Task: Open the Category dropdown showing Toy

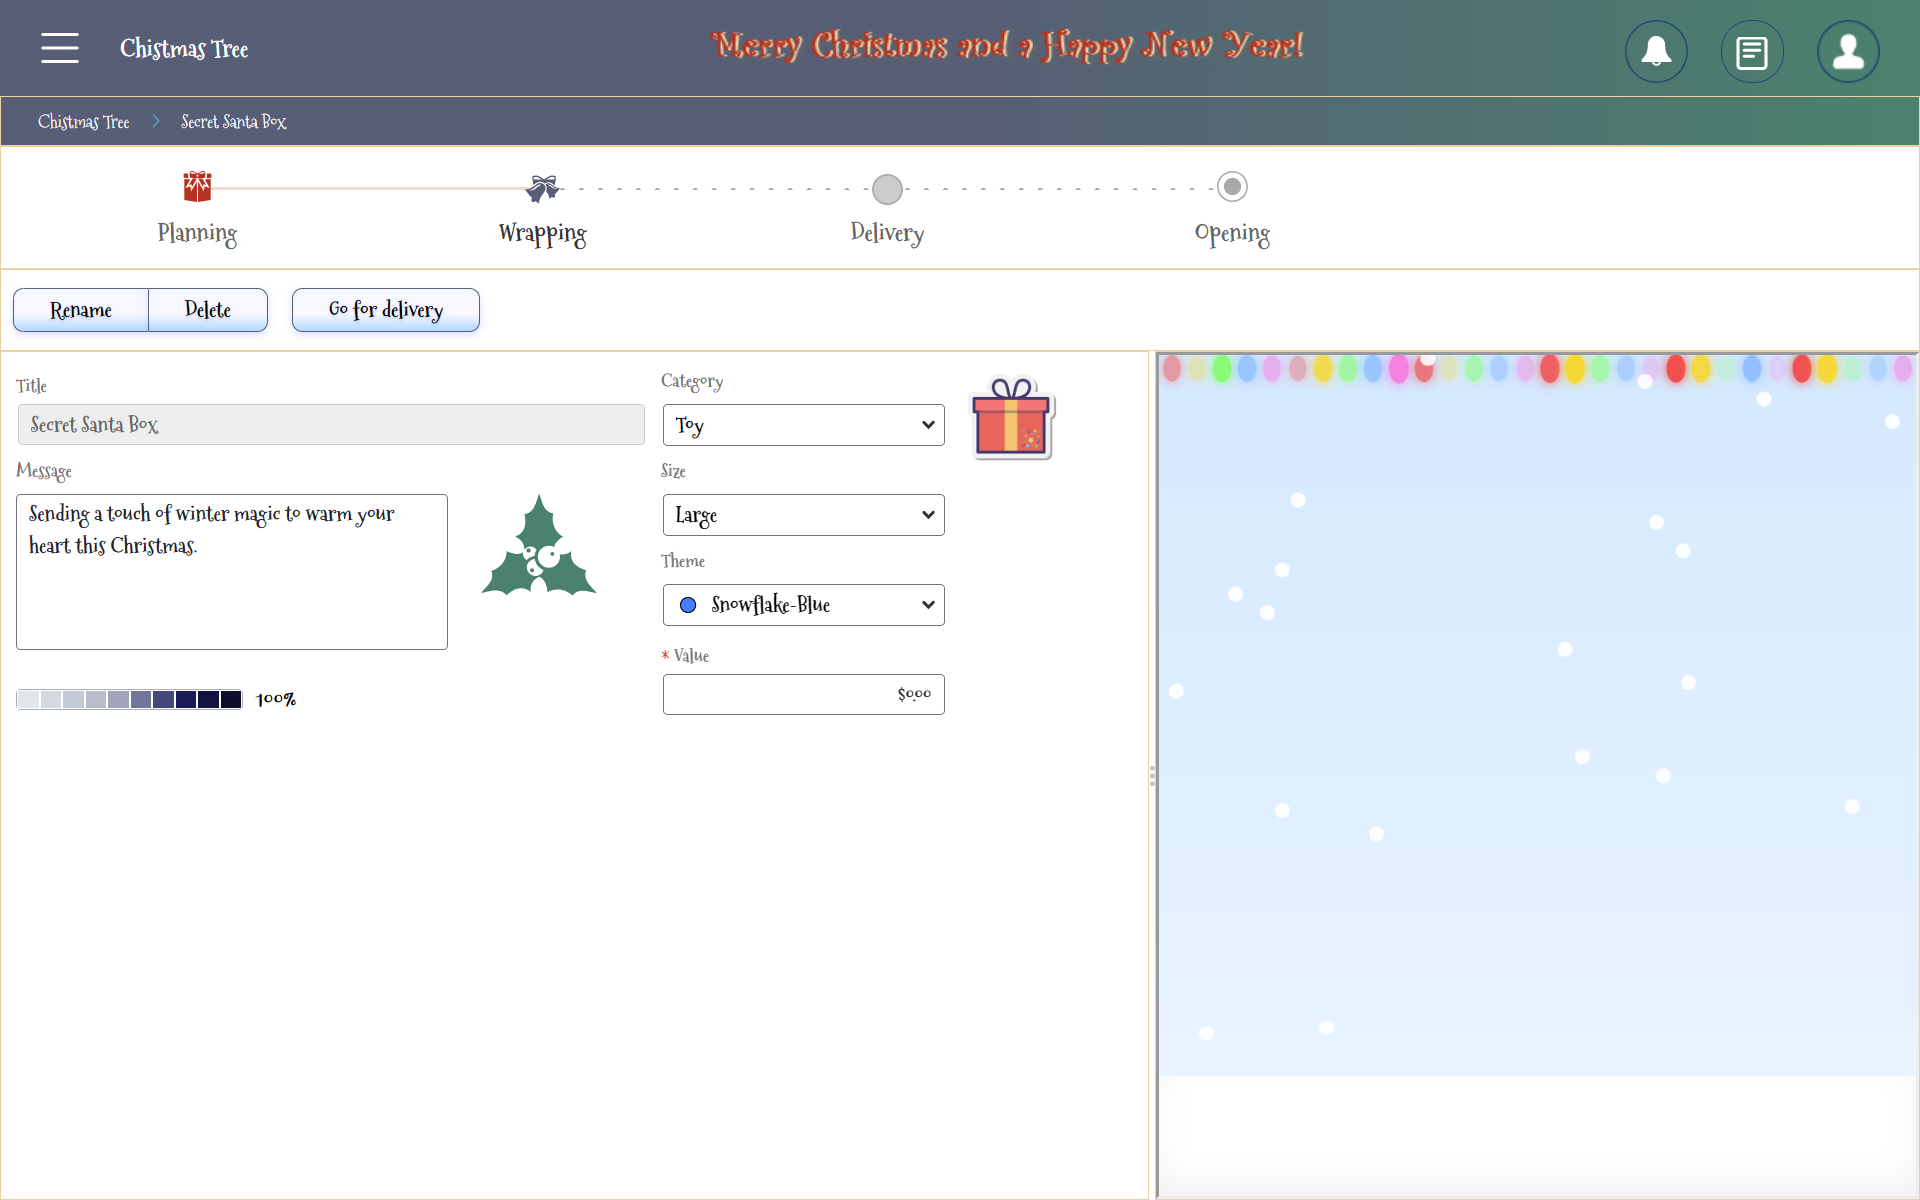Action: [803, 425]
